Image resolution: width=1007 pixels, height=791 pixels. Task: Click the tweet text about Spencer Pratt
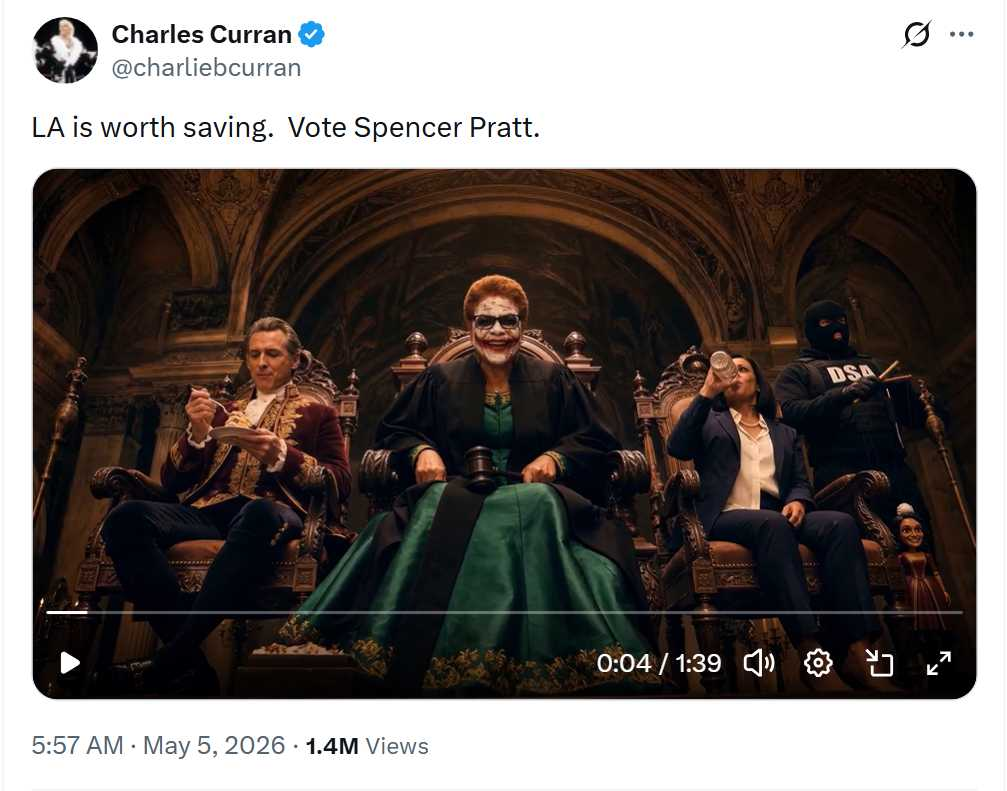(x=286, y=127)
